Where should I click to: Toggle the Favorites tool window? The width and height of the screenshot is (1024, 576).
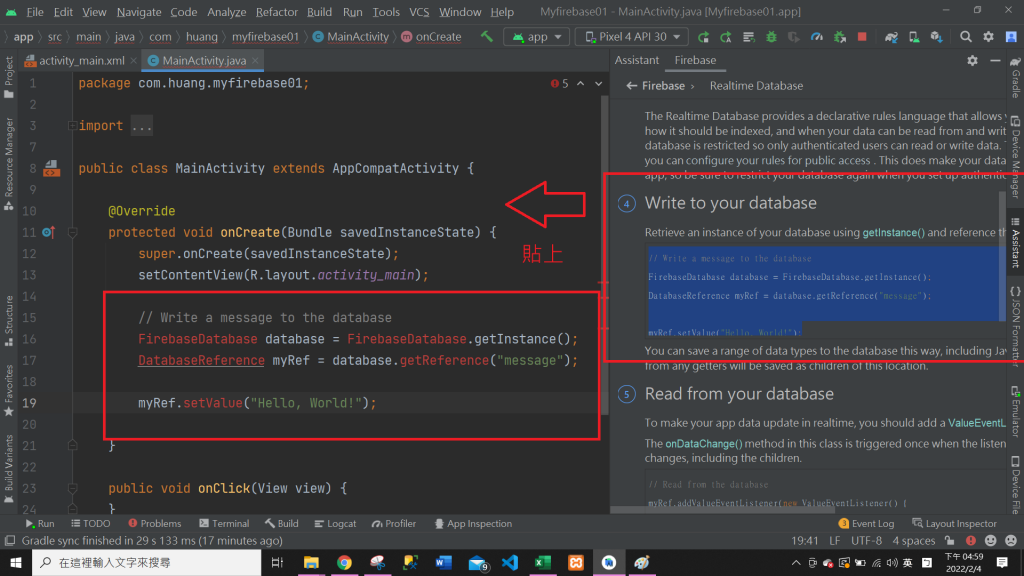pyautogui.click(x=8, y=391)
